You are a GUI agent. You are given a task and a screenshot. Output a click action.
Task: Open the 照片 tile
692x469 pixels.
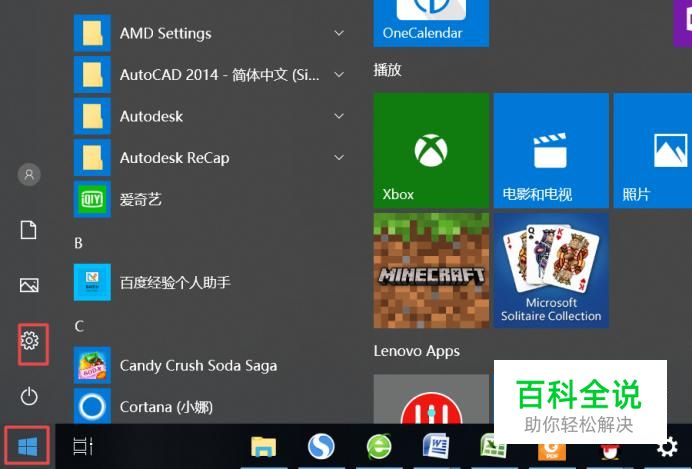point(653,150)
